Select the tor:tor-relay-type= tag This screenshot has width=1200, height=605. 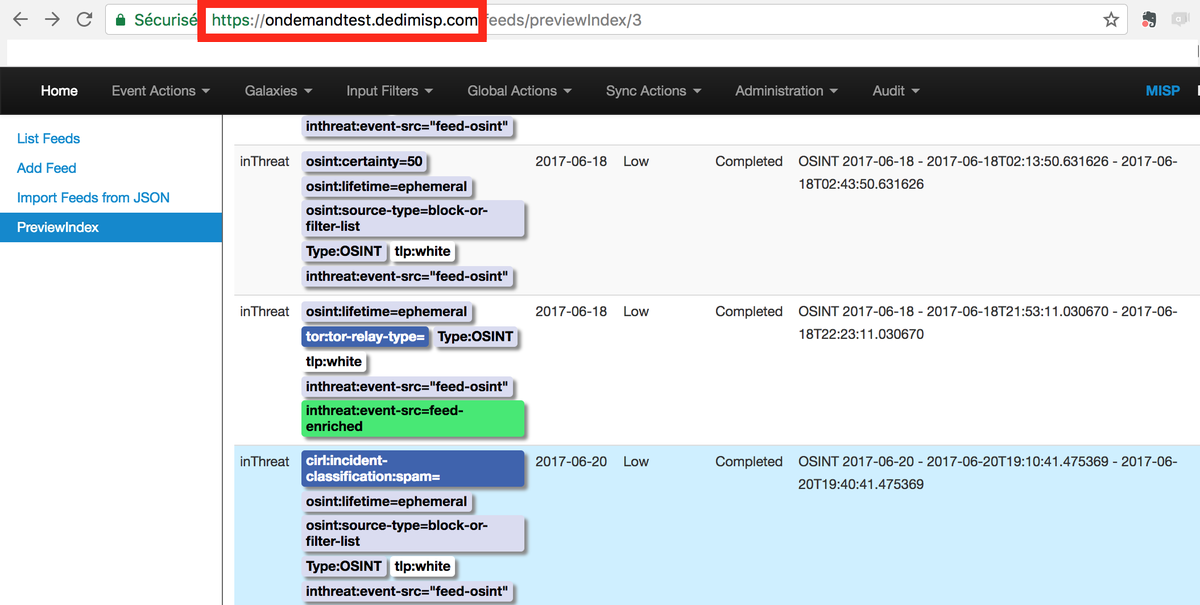point(366,337)
